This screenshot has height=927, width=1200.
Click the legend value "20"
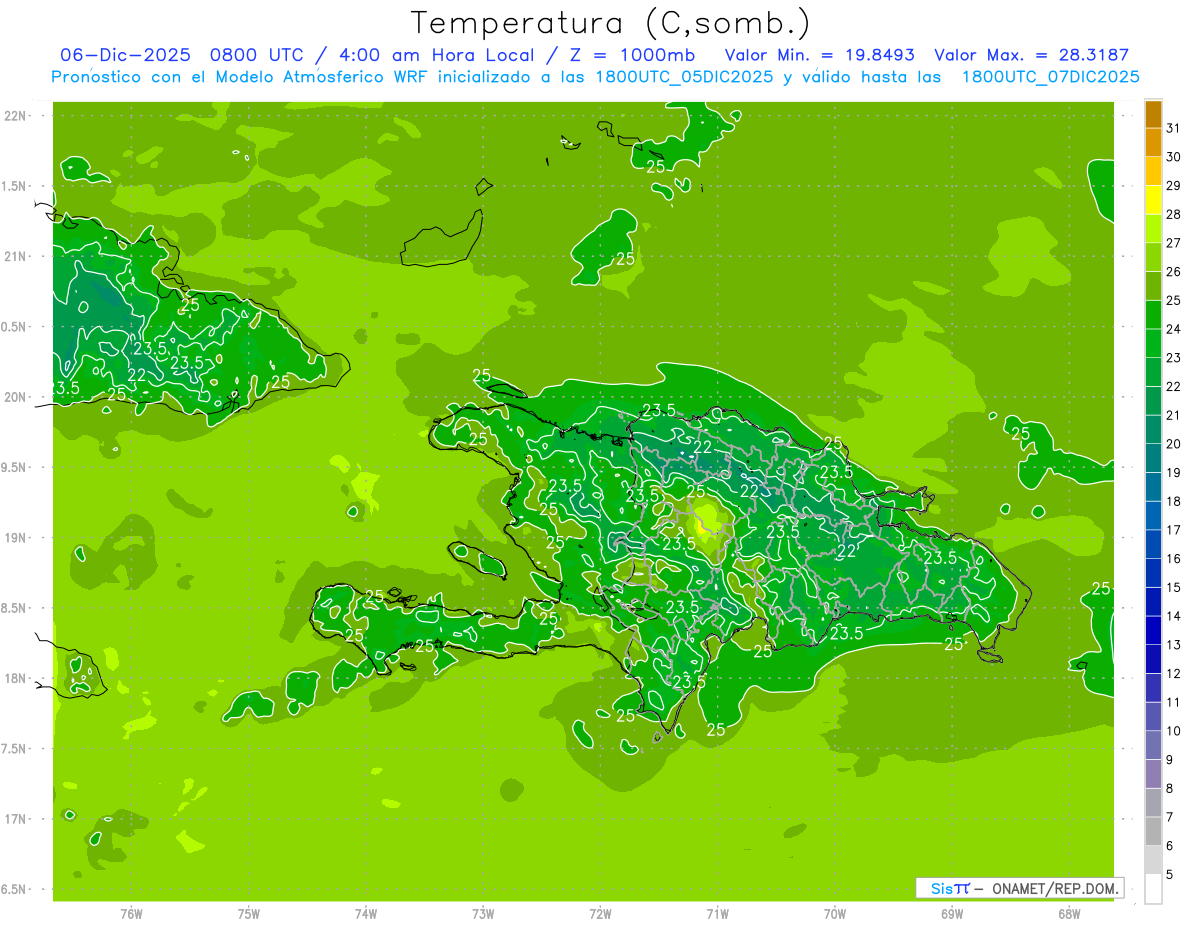pos(1173,444)
